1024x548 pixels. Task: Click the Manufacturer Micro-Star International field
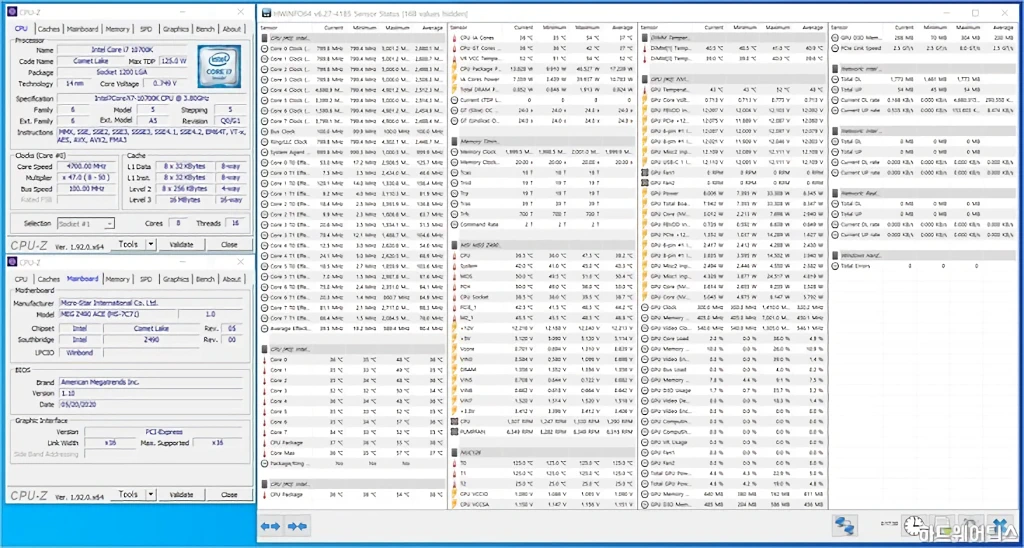(150, 303)
